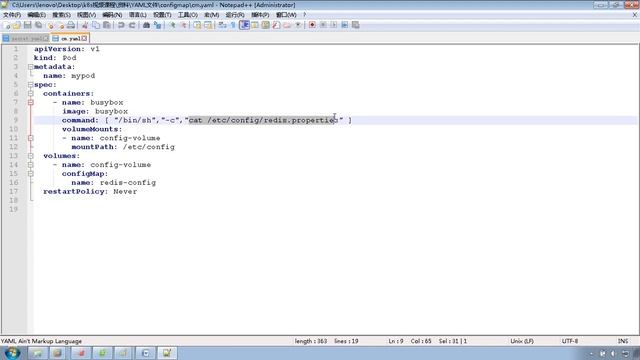
Task: Click the Save All toolbar icon
Action: pos(38,25)
